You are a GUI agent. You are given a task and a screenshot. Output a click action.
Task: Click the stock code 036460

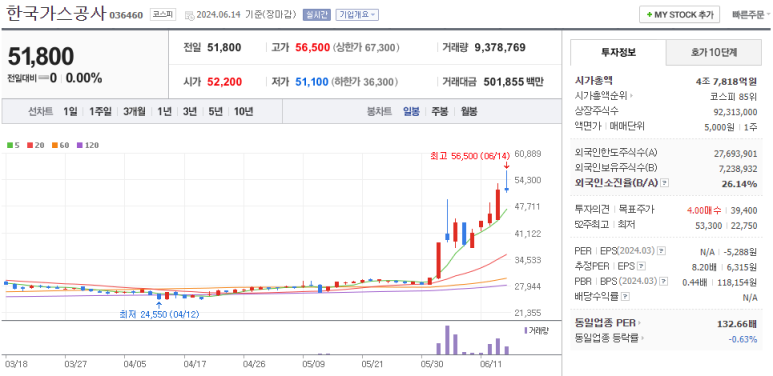[126, 15]
